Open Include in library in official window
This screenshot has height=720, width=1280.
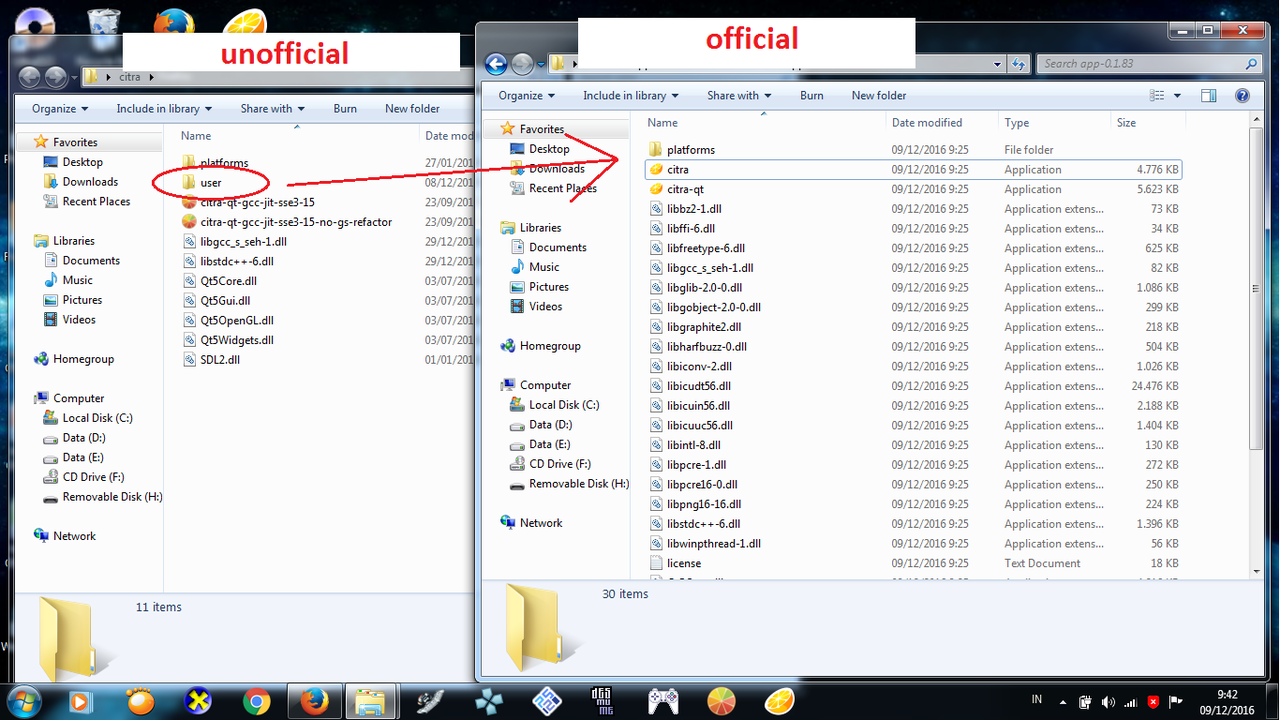coord(631,96)
